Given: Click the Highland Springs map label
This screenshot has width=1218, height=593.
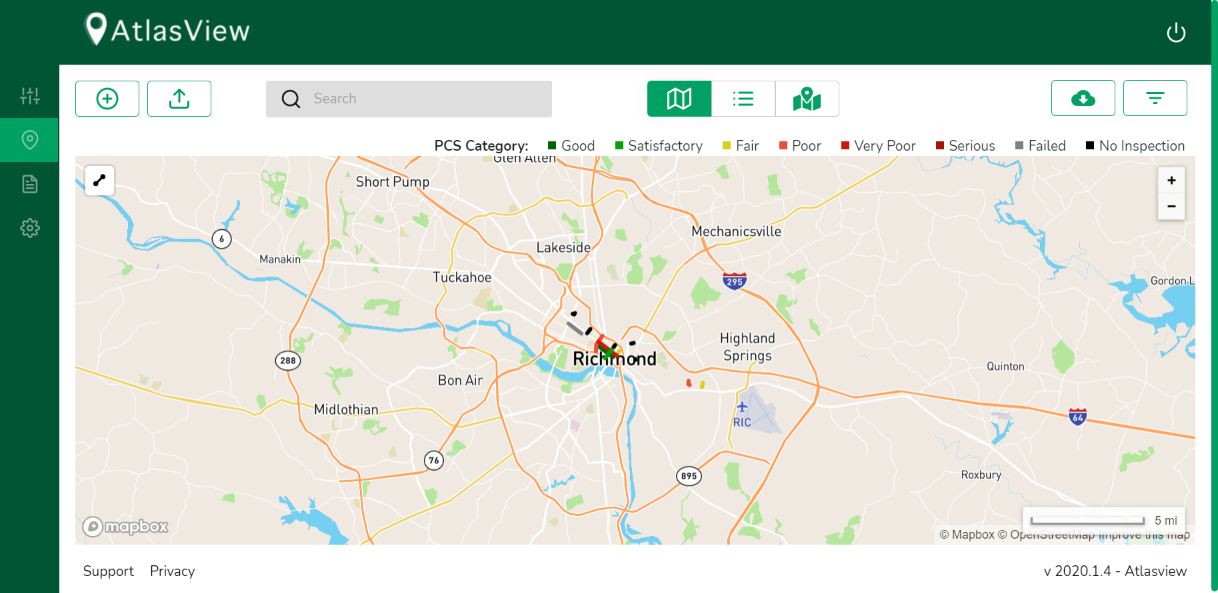Looking at the screenshot, I should pyautogui.click(x=747, y=346).
